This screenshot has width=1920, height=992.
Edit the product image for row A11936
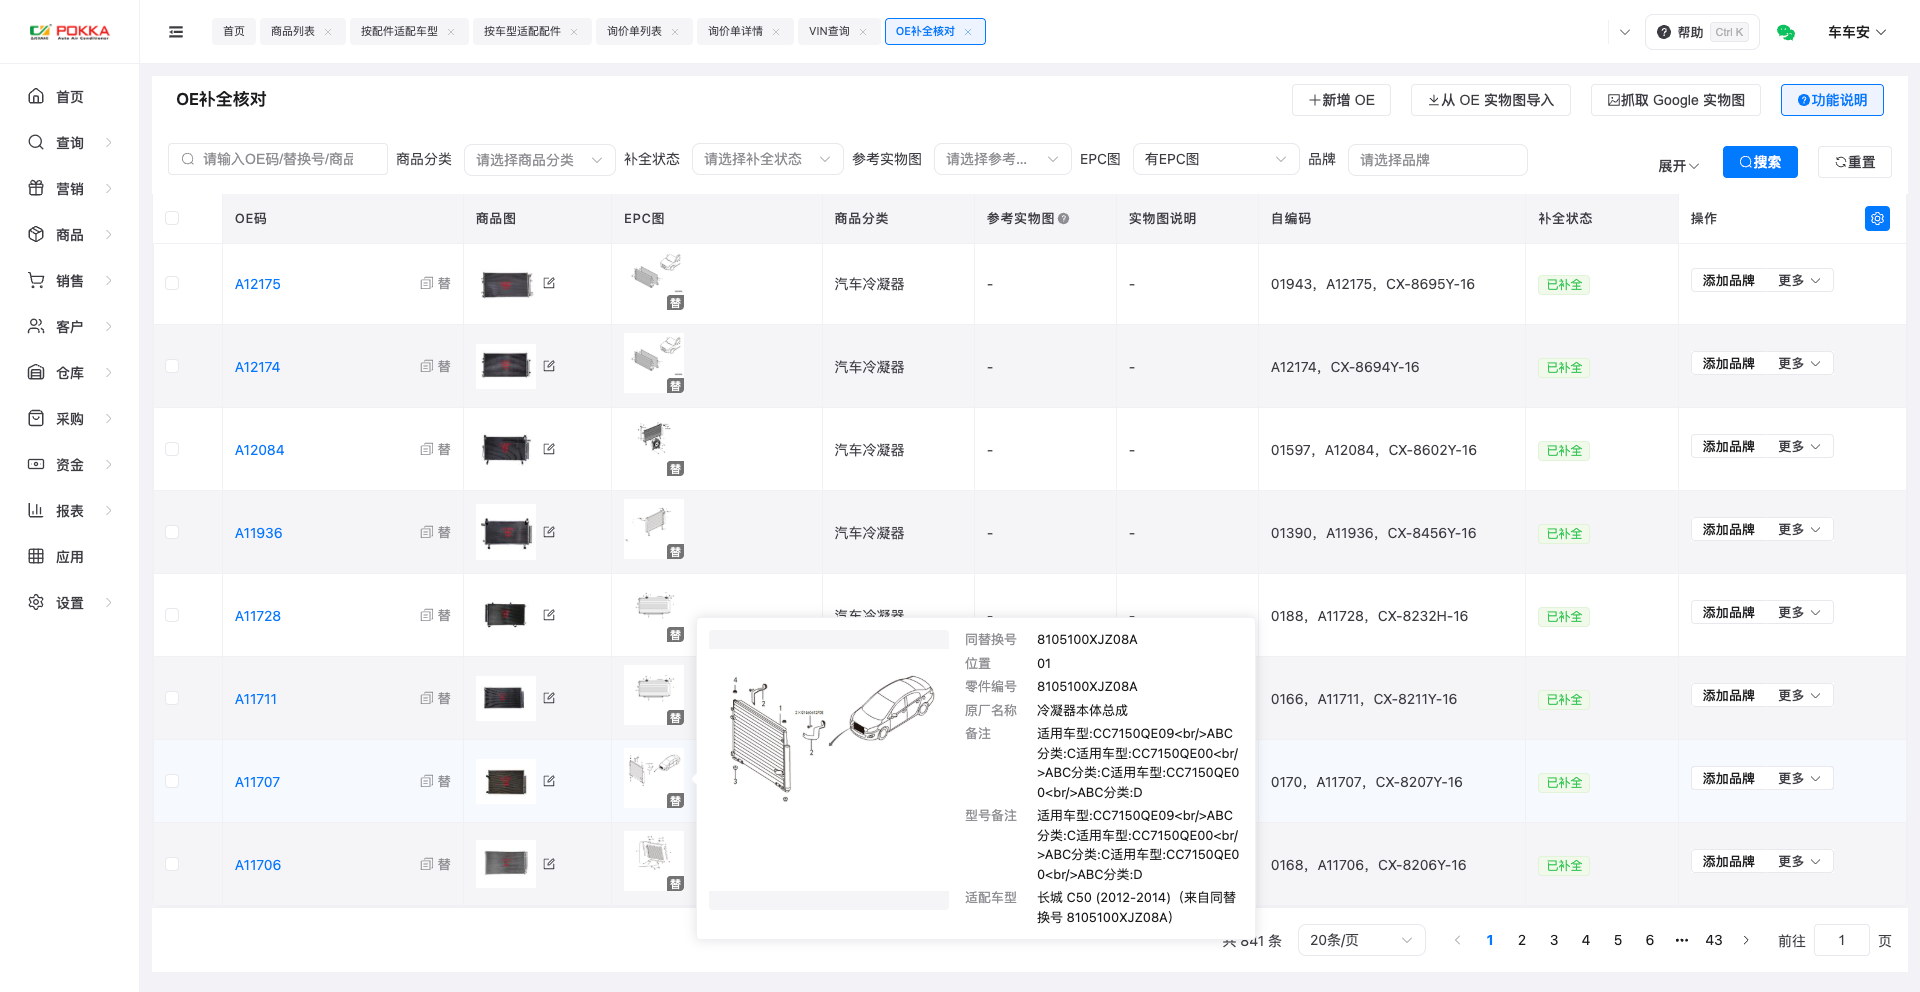point(549,532)
